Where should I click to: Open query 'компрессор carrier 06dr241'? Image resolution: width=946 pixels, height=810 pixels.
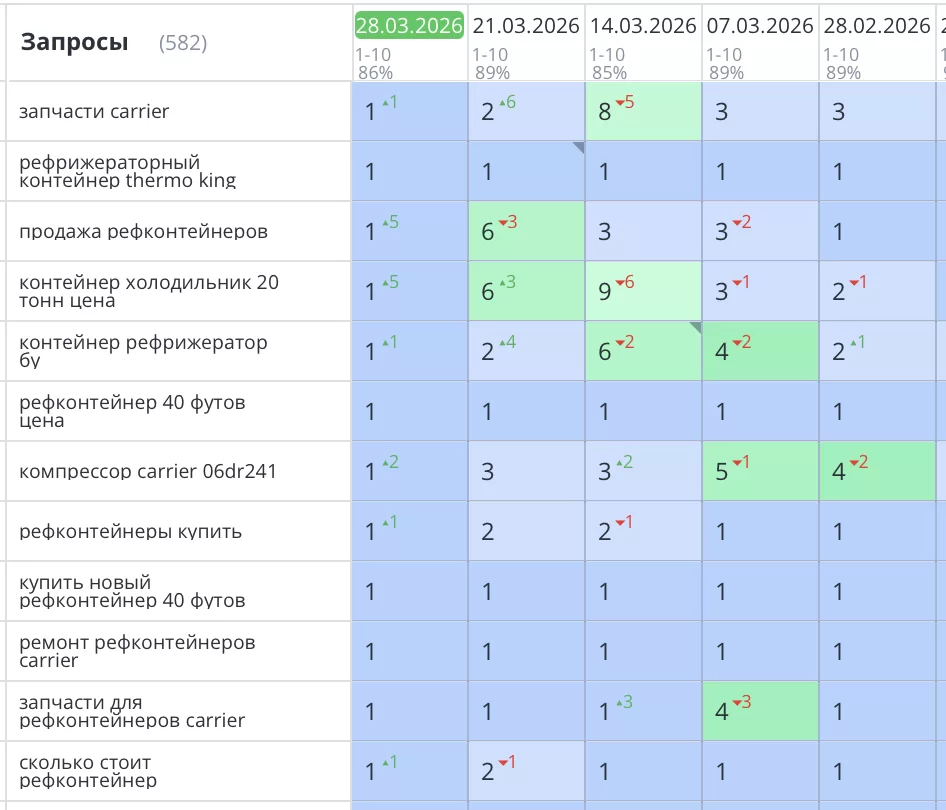pos(147,471)
